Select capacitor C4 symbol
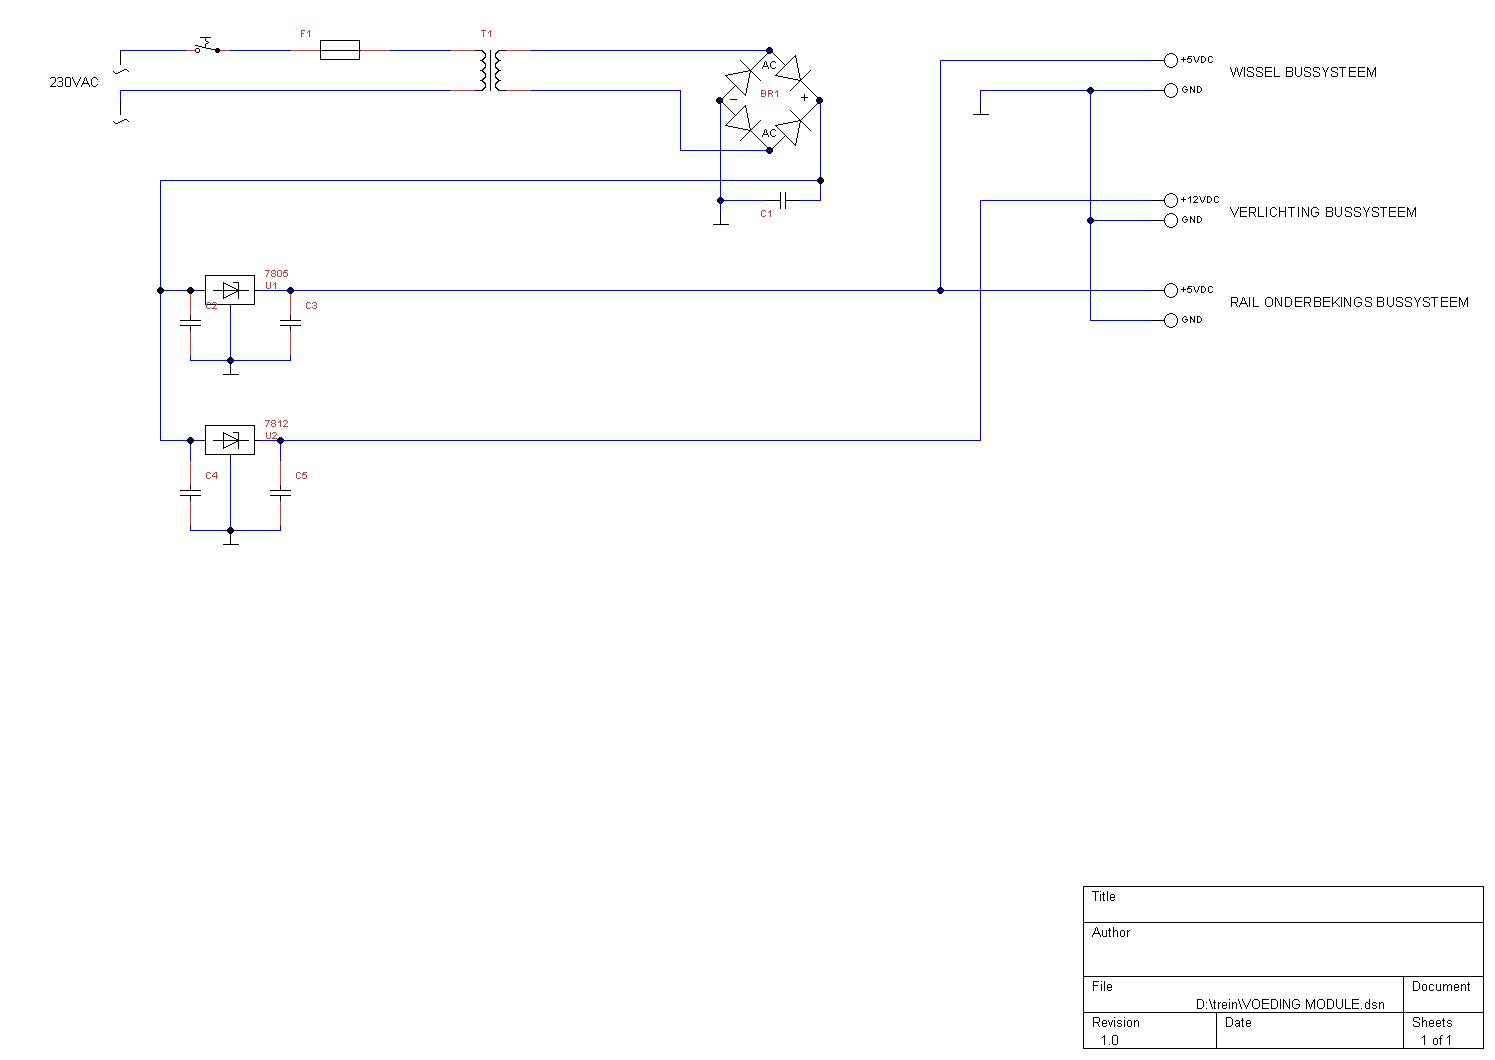Image resolution: width=1495 pixels, height=1060 pixels. coord(190,492)
